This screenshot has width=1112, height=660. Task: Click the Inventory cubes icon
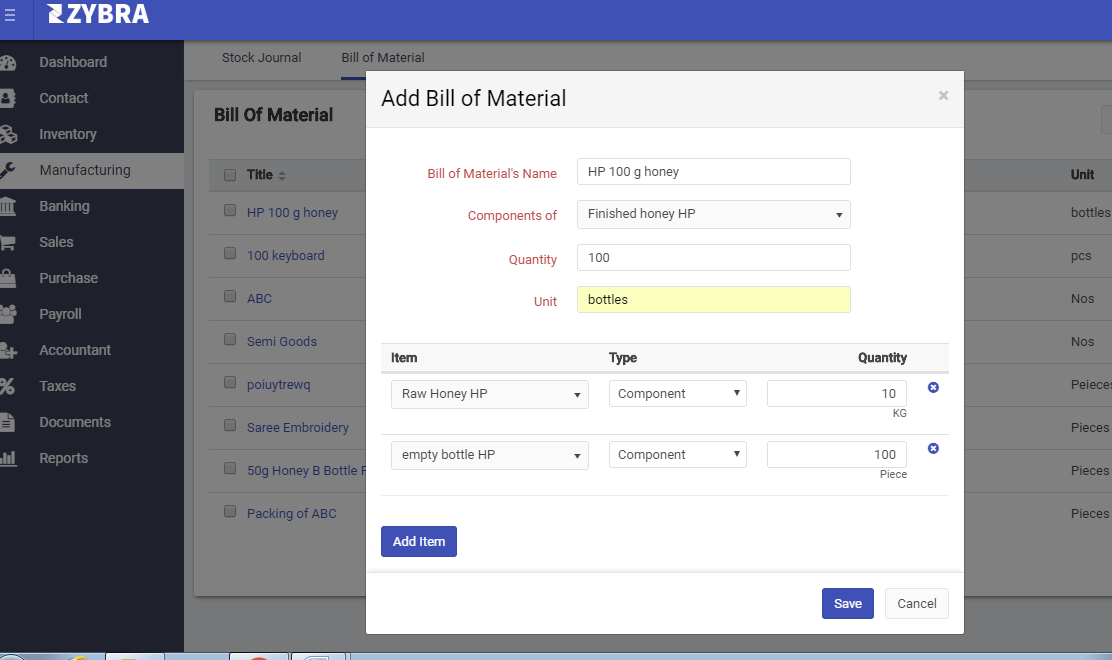click(x=8, y=134)
